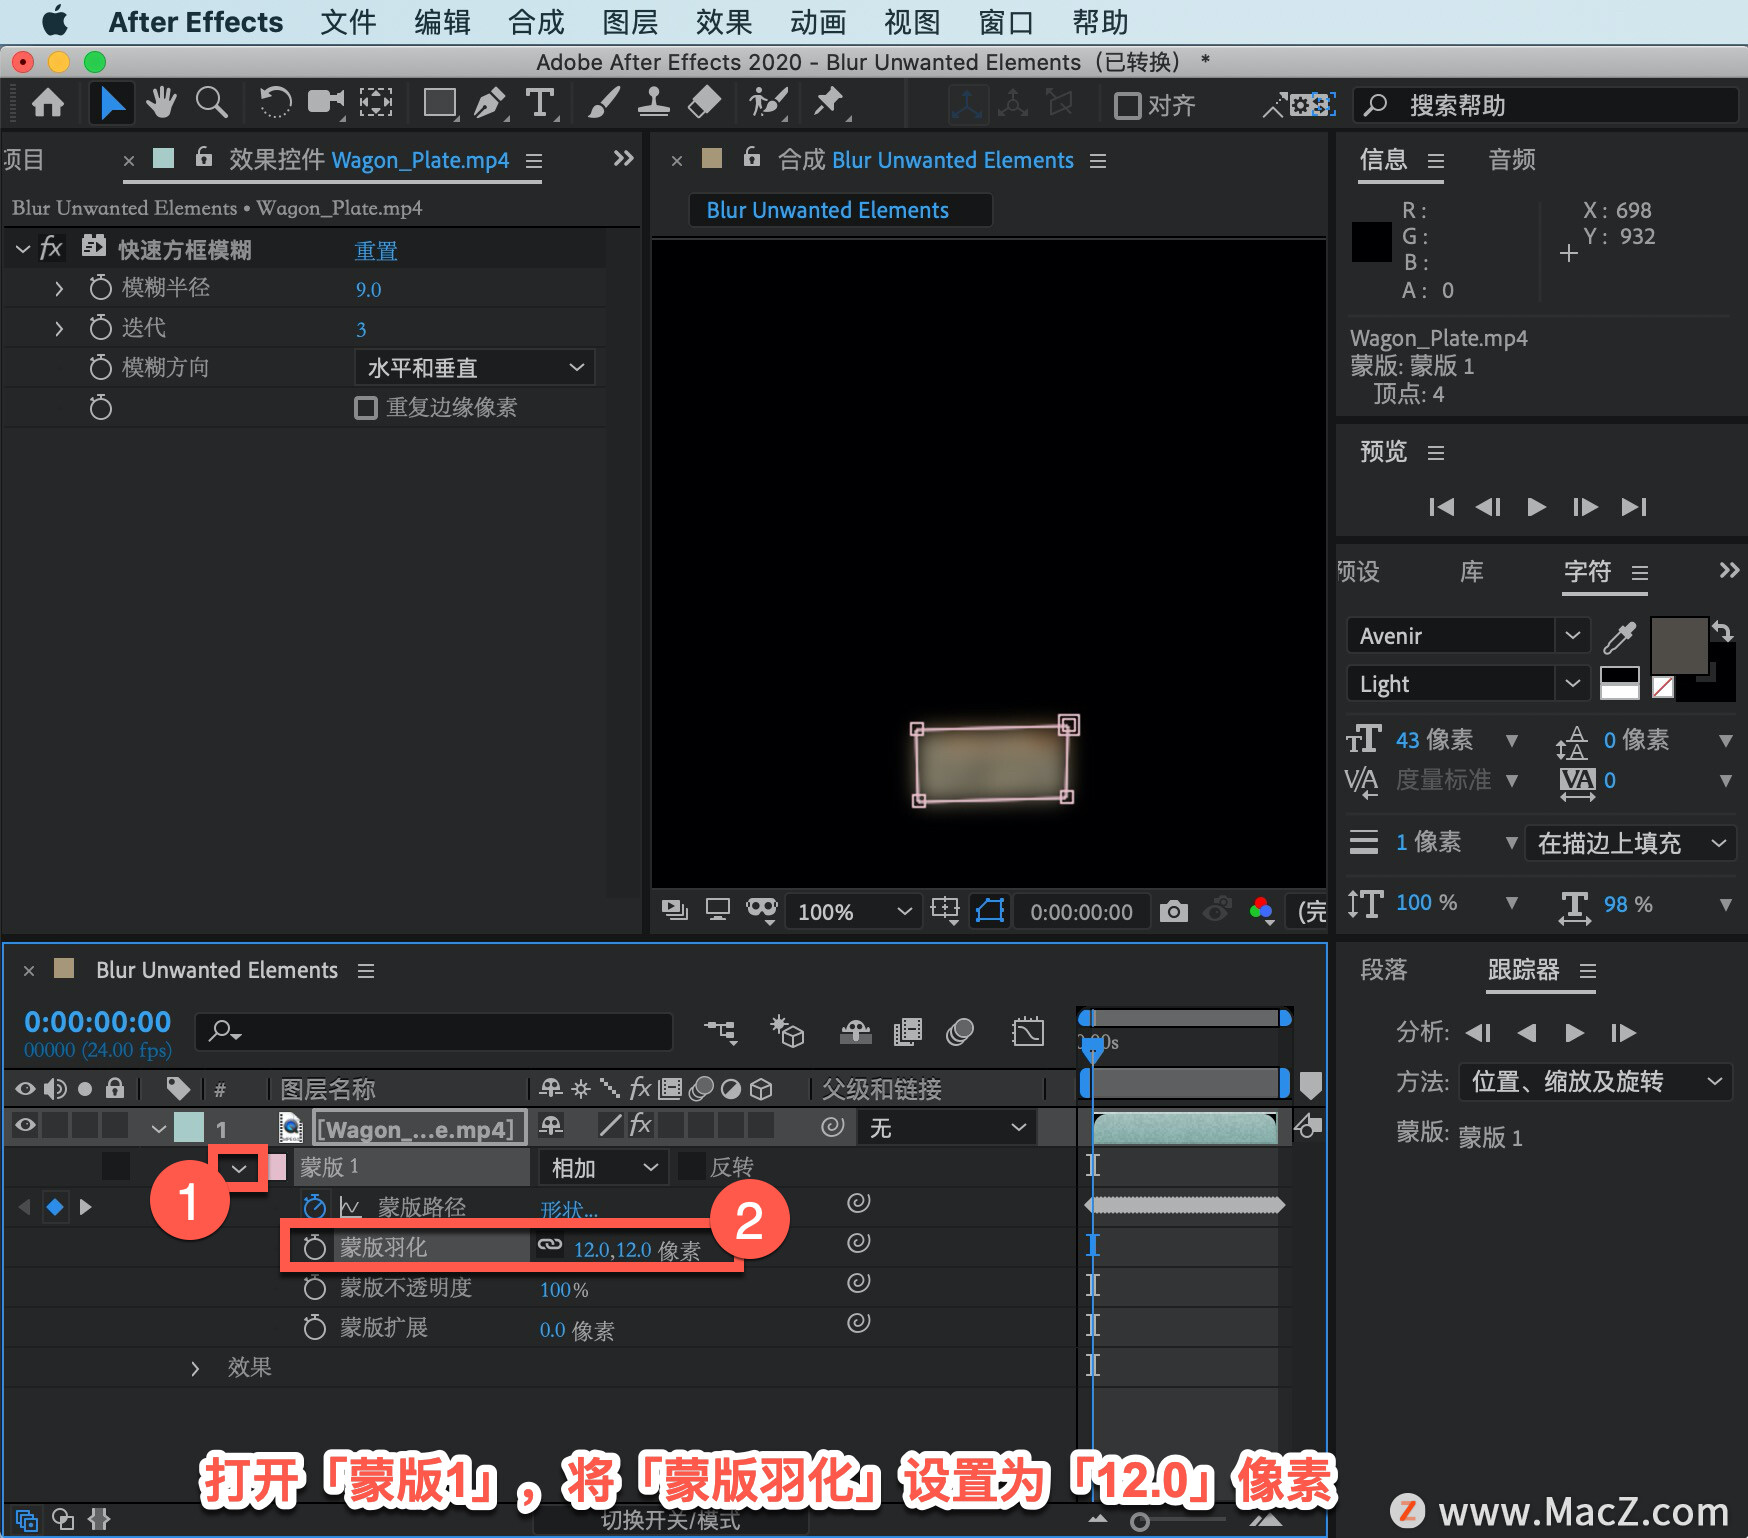The height and width of the screenshot is (1538, 1748).
Task: Jump to last frame in preview panel
Action: click(x=1634, y=507)
